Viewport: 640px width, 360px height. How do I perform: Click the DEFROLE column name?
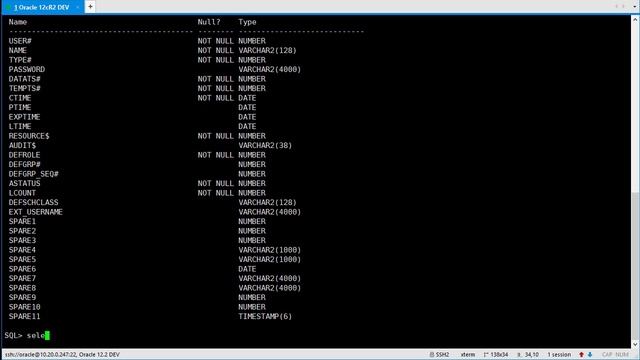[24, 155]
